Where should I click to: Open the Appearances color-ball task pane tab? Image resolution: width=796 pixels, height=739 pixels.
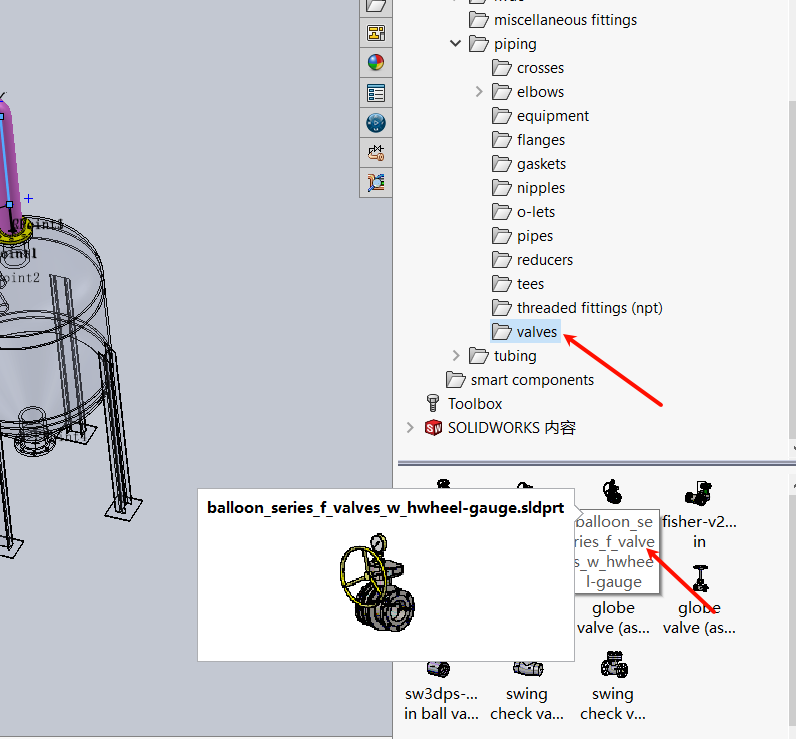tap(376, 63)
